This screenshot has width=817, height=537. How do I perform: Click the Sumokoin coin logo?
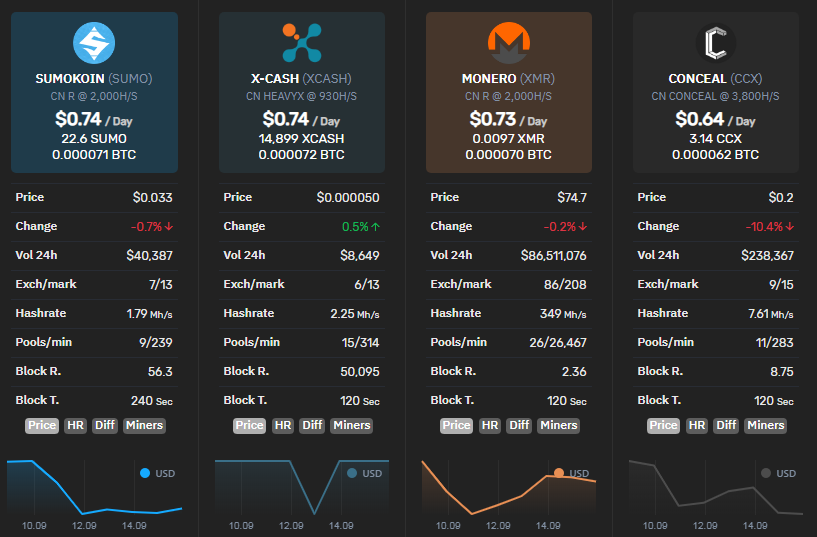pyautogui.click(x=94, y=43)
